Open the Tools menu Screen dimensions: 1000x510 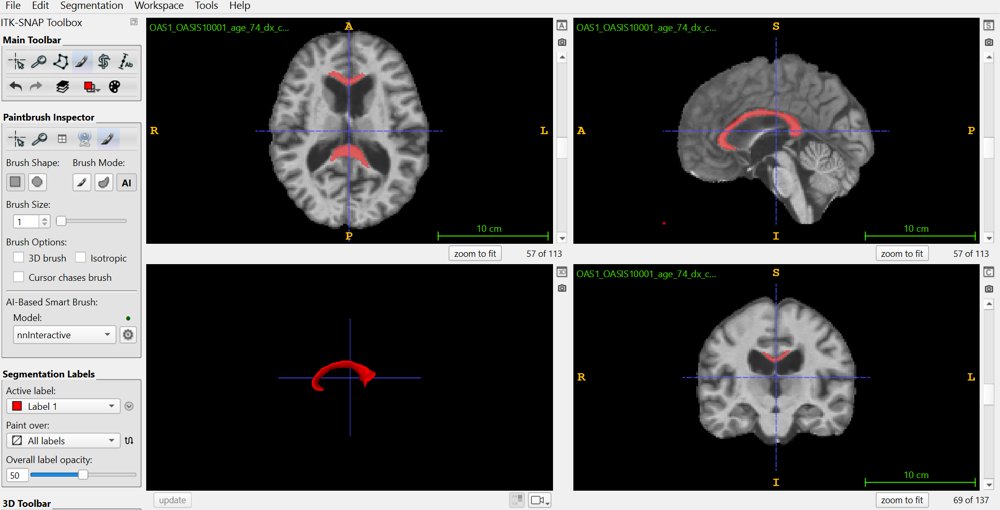207,6
